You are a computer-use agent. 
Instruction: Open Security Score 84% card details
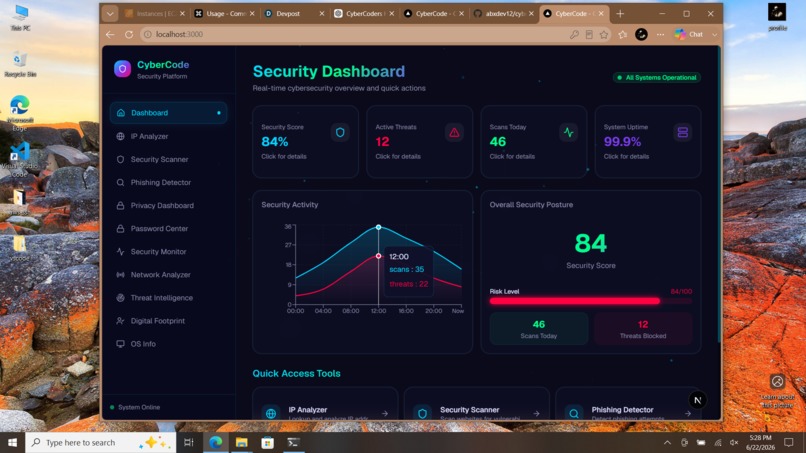click(x=305, y=142)
